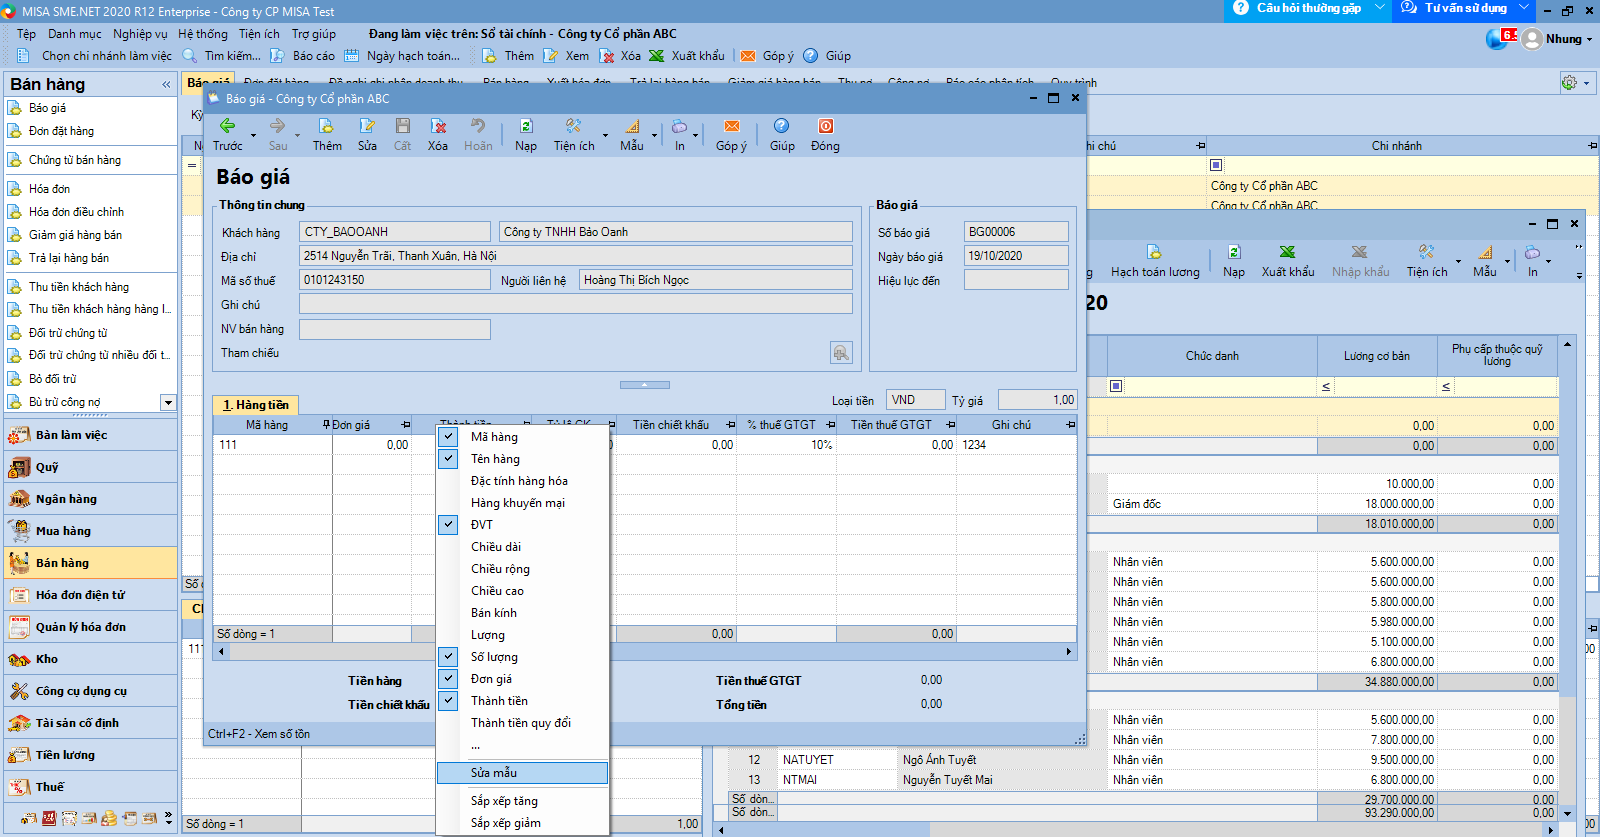Image resolution: width=1600 pixels, height=837 pixels.
Task: Open the Mua hàng module
Action: click(x=91, y=531)
